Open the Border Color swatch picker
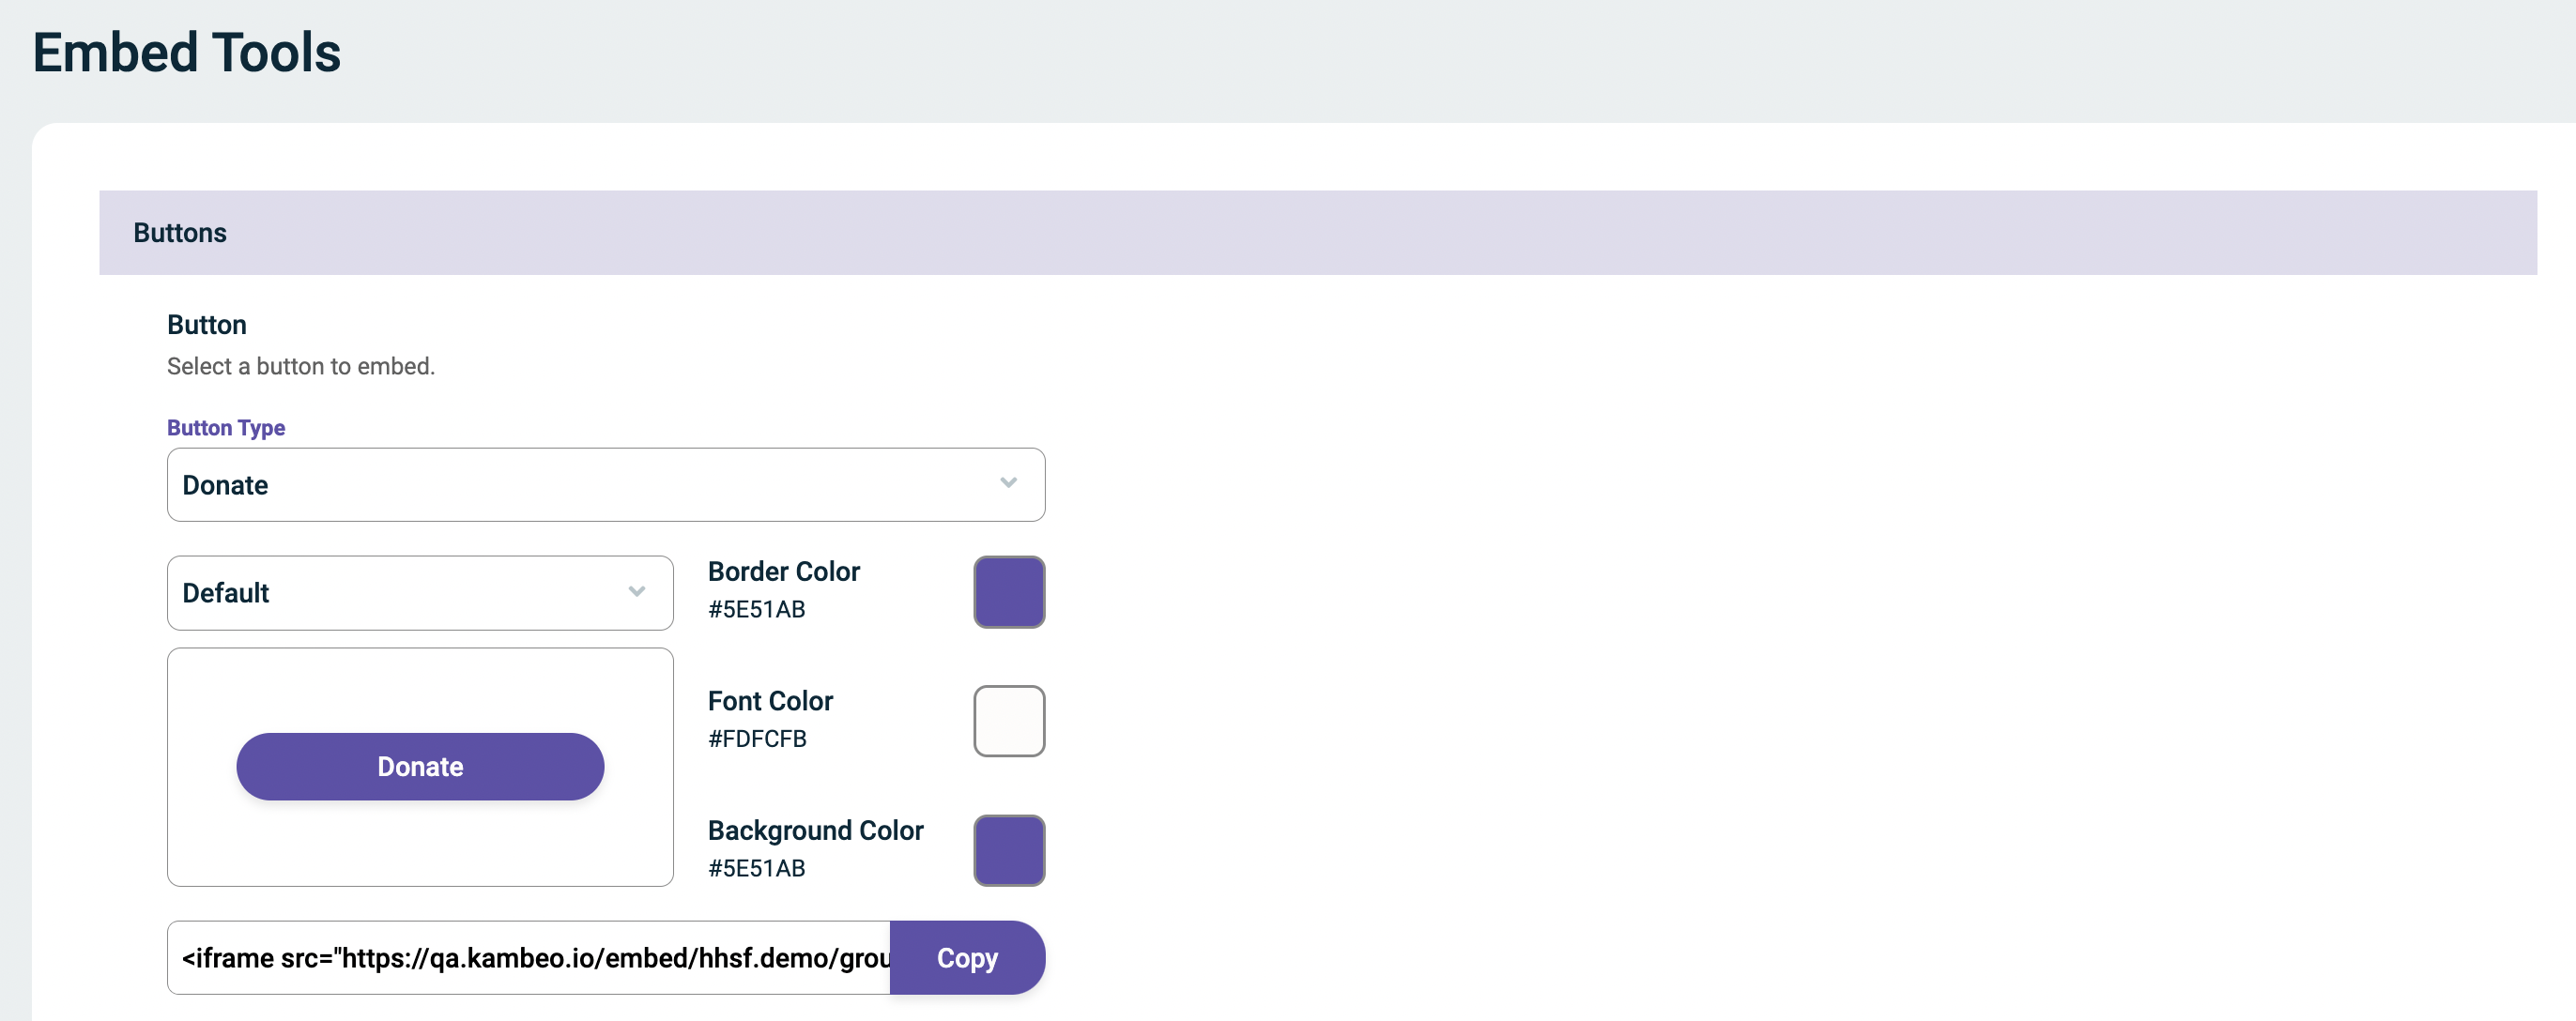 coord(1009,593)
